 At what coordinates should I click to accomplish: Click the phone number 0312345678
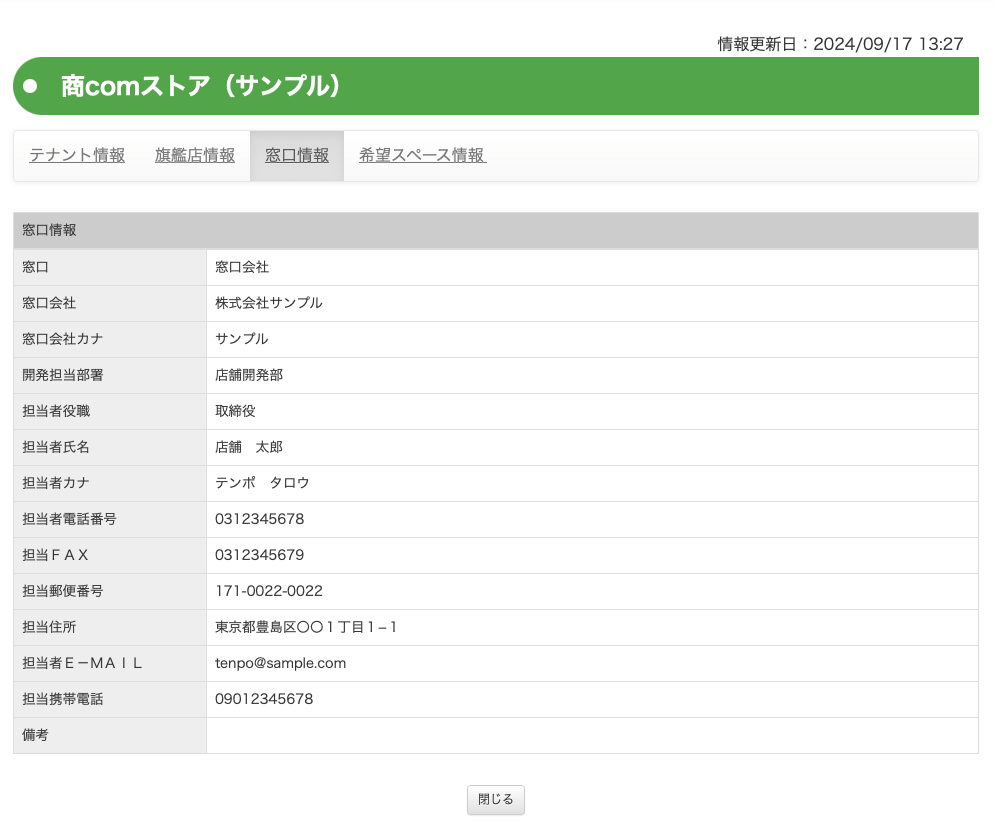click(x=259, y=519)
